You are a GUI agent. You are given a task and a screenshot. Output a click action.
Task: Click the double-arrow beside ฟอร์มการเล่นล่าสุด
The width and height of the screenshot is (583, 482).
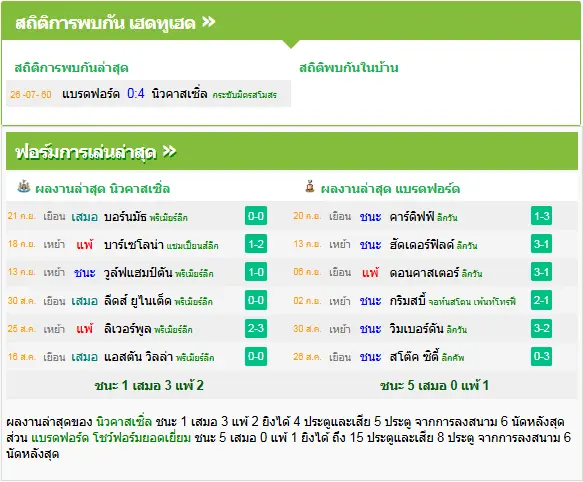[169, 151]
